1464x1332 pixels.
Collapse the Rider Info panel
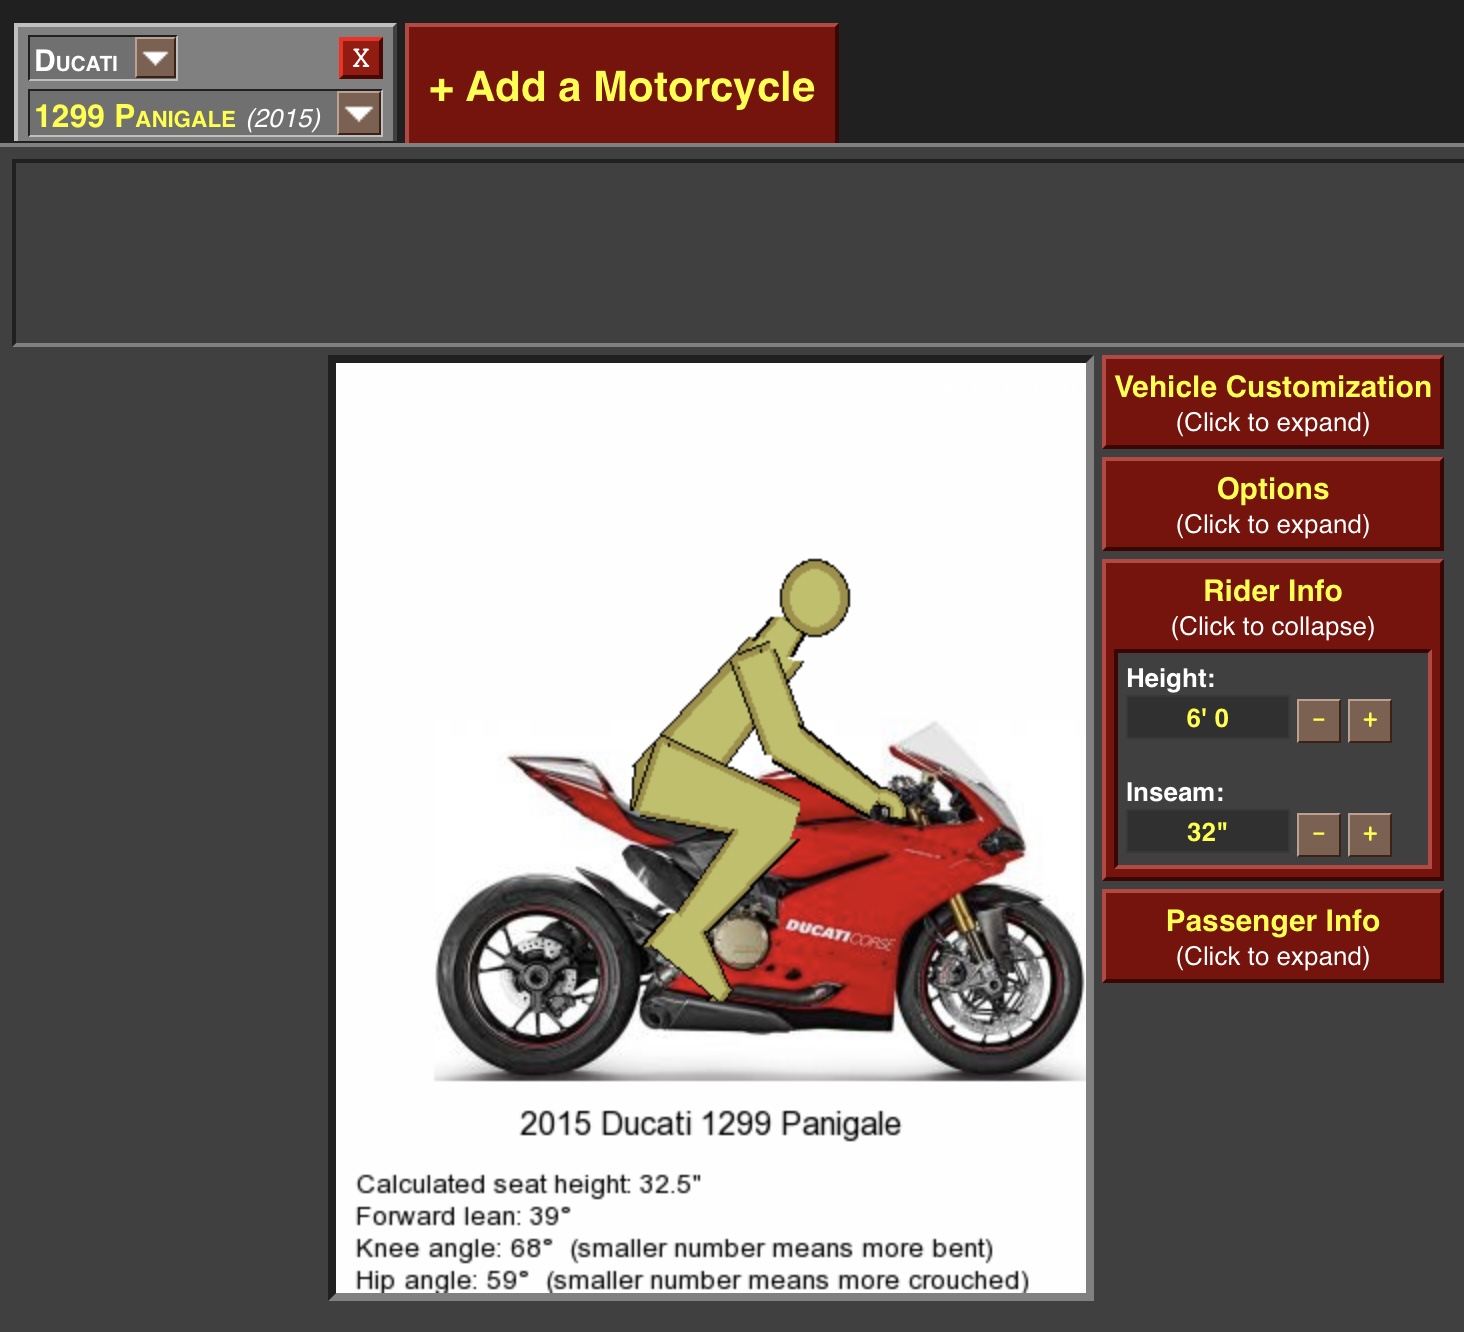point(1272,606)
